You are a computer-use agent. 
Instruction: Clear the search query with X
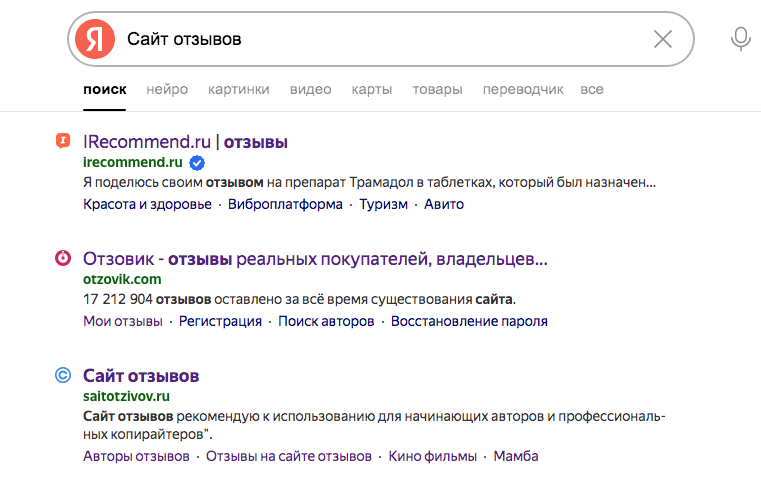(x=662, y=39)
